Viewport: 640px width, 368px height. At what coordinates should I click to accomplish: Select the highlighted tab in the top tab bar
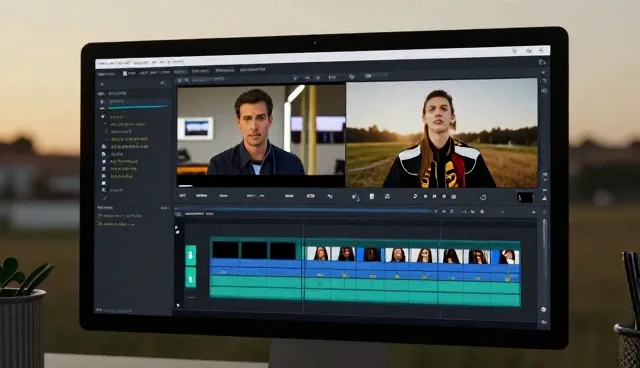pos(180,72)
